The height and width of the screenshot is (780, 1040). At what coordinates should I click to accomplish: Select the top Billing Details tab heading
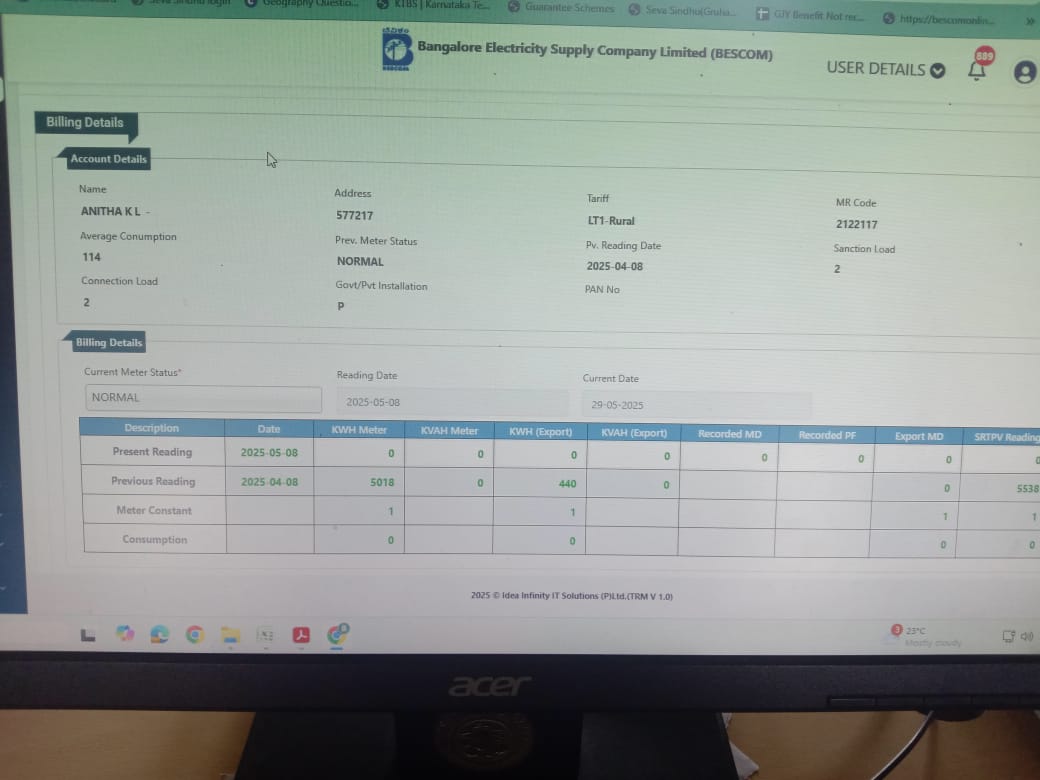point(85,123)
